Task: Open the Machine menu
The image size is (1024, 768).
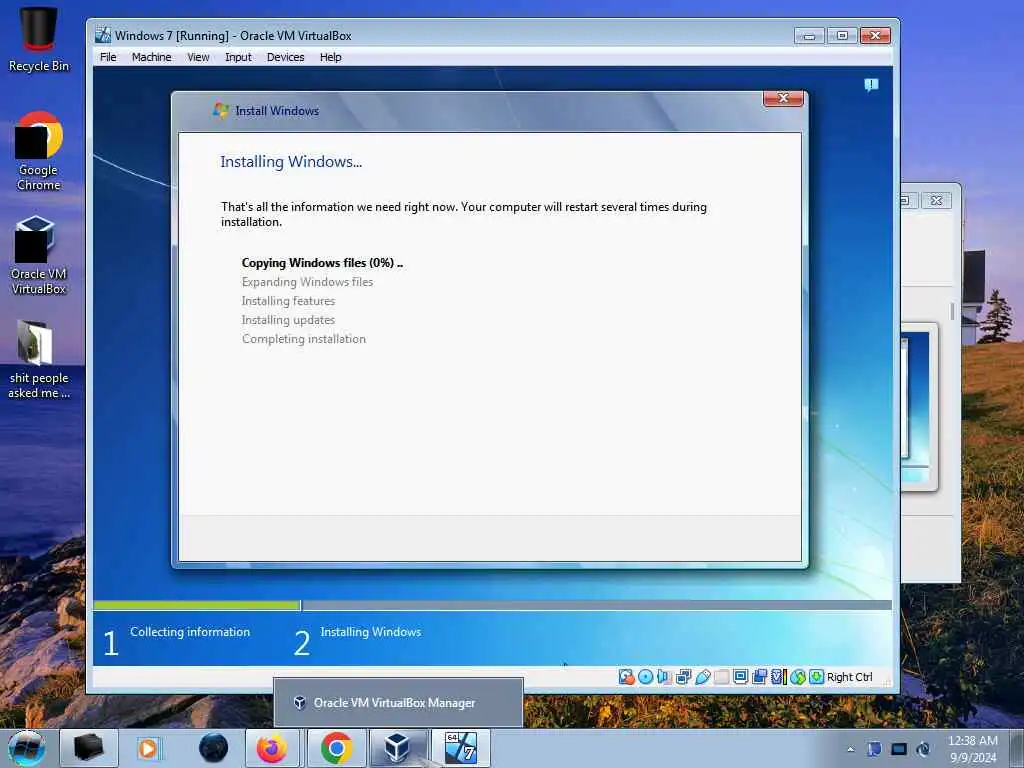Action: click(x=151, y=57)
